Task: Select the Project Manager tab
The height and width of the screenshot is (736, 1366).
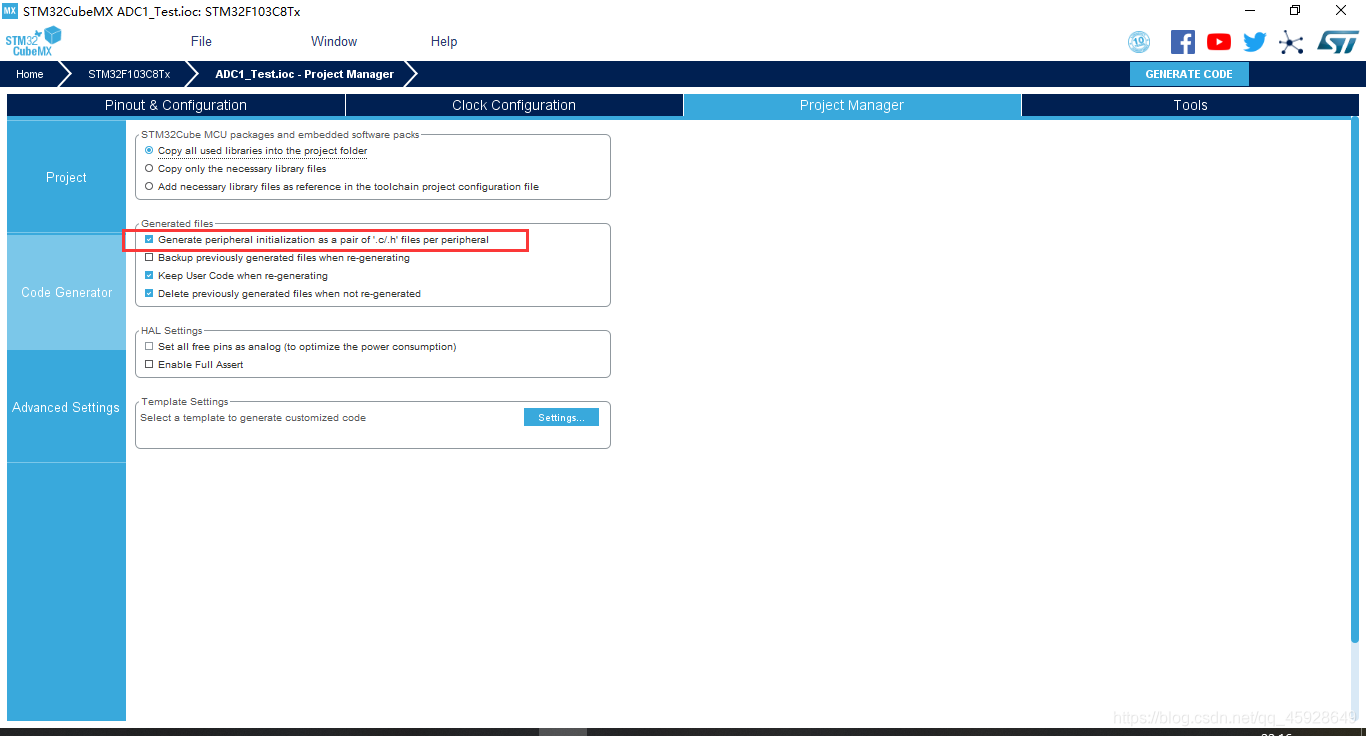Action: point(852,105)
